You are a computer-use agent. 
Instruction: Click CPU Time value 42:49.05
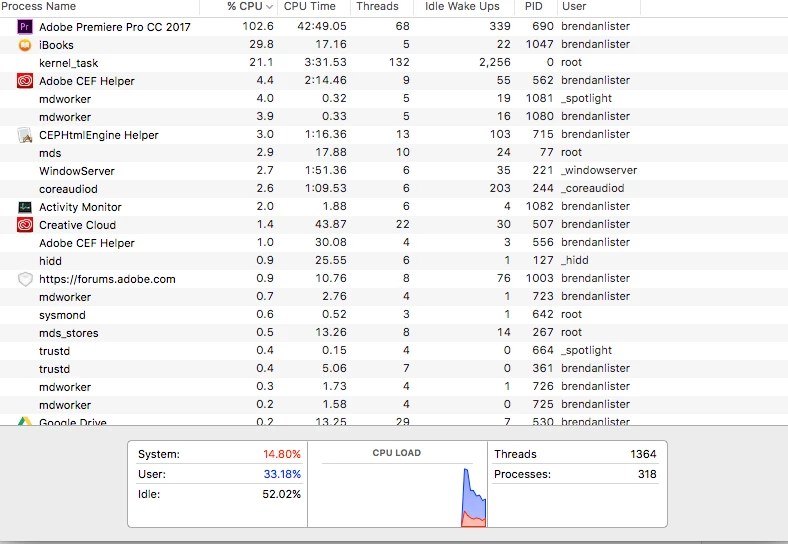322,26
